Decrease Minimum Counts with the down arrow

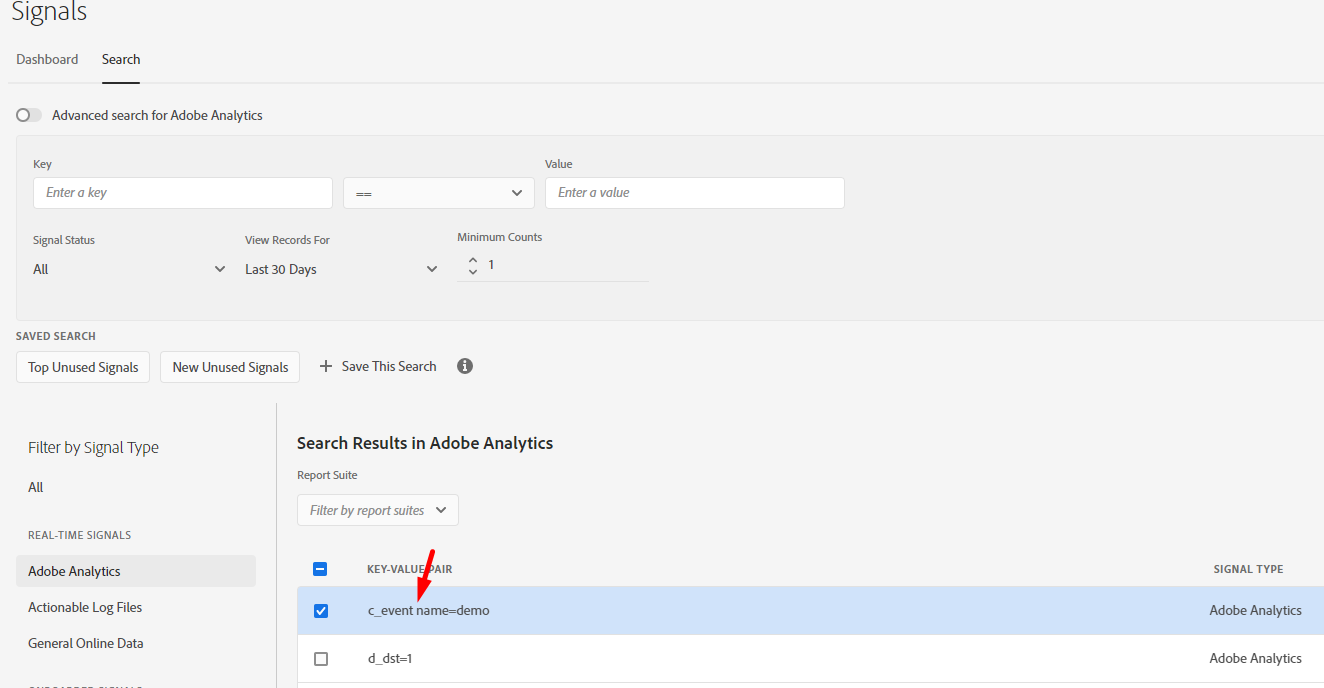click(x=473, y=272)
